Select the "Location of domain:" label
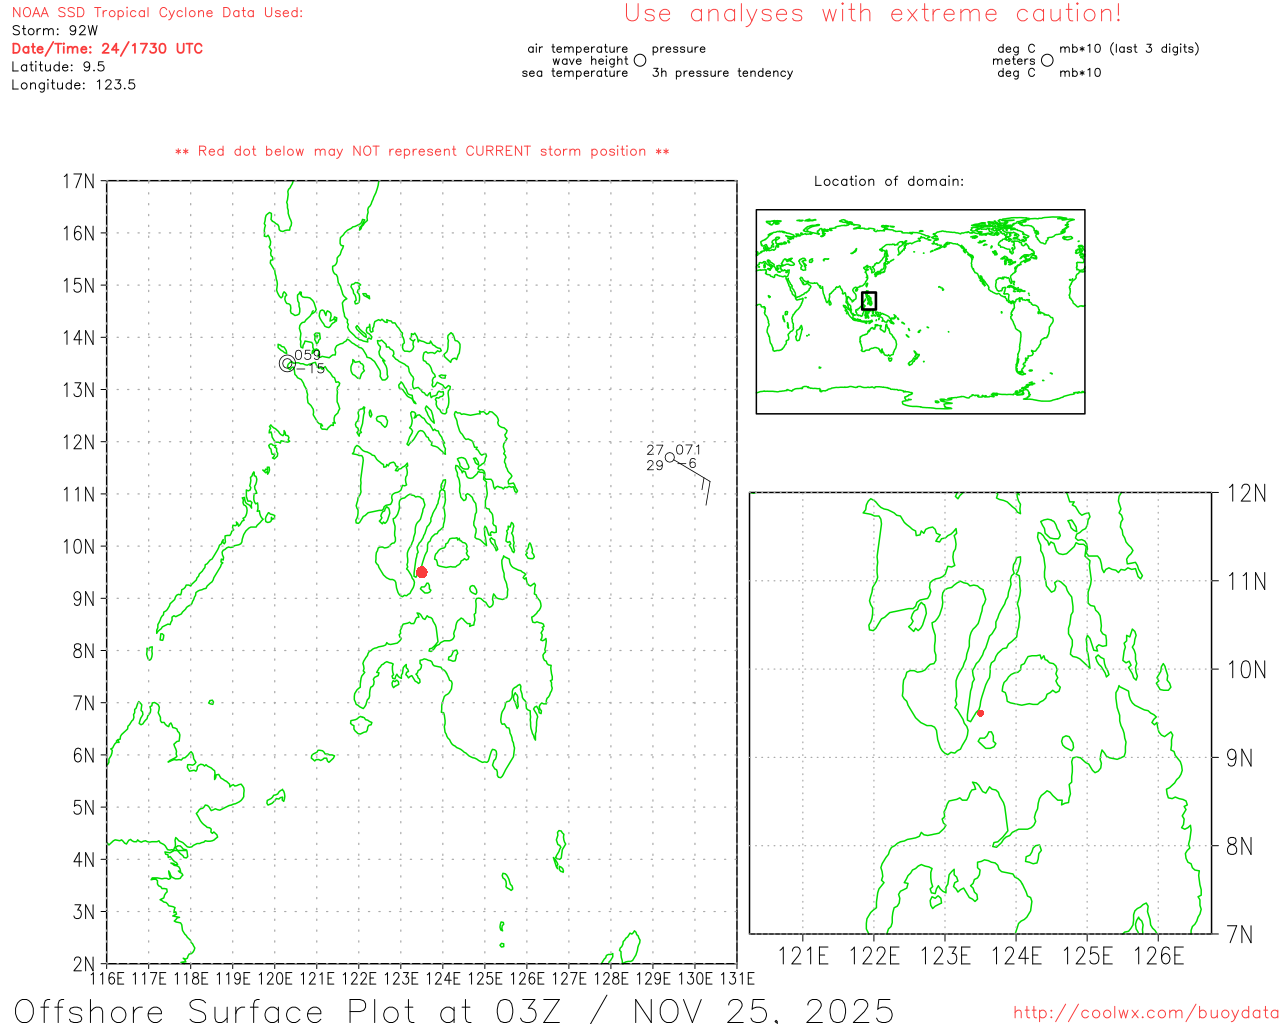The width and height of the screenshot is (1280, 1024). point(889,181)
